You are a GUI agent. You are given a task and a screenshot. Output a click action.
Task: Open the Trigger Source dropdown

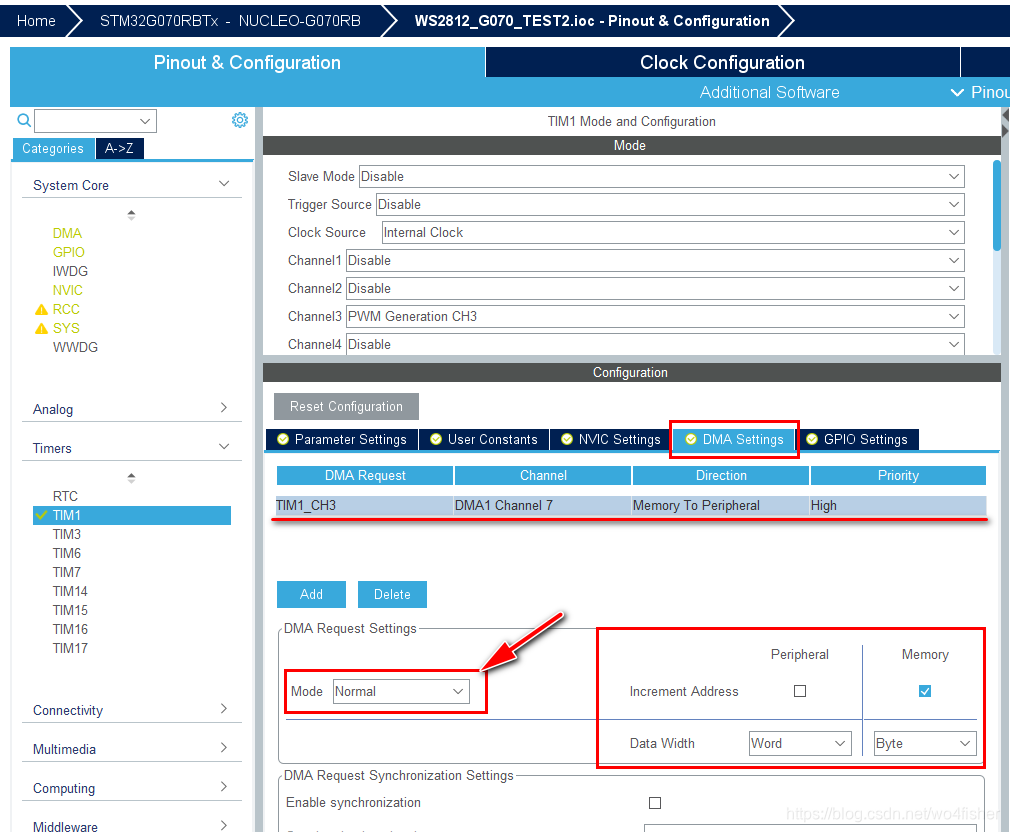pyautogui.click(x=670, y=205)
